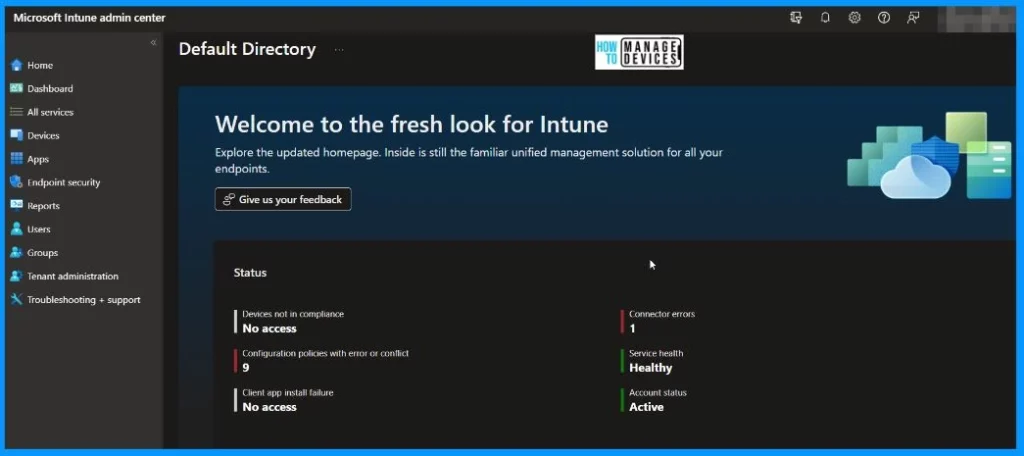Open Users section

(x=39, y=229)
